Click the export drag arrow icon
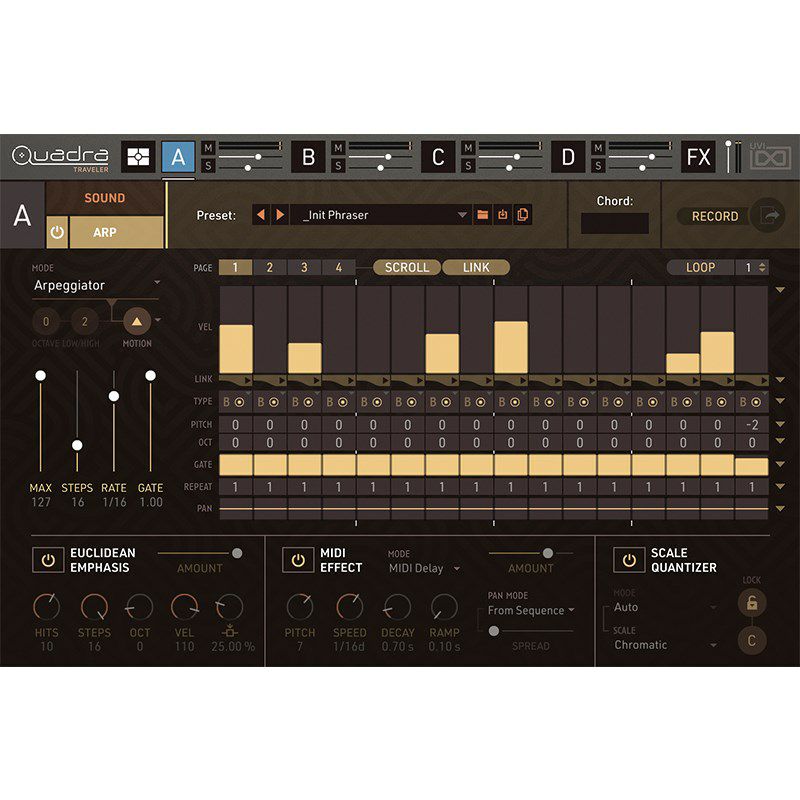800x800 pixels. 769,216
